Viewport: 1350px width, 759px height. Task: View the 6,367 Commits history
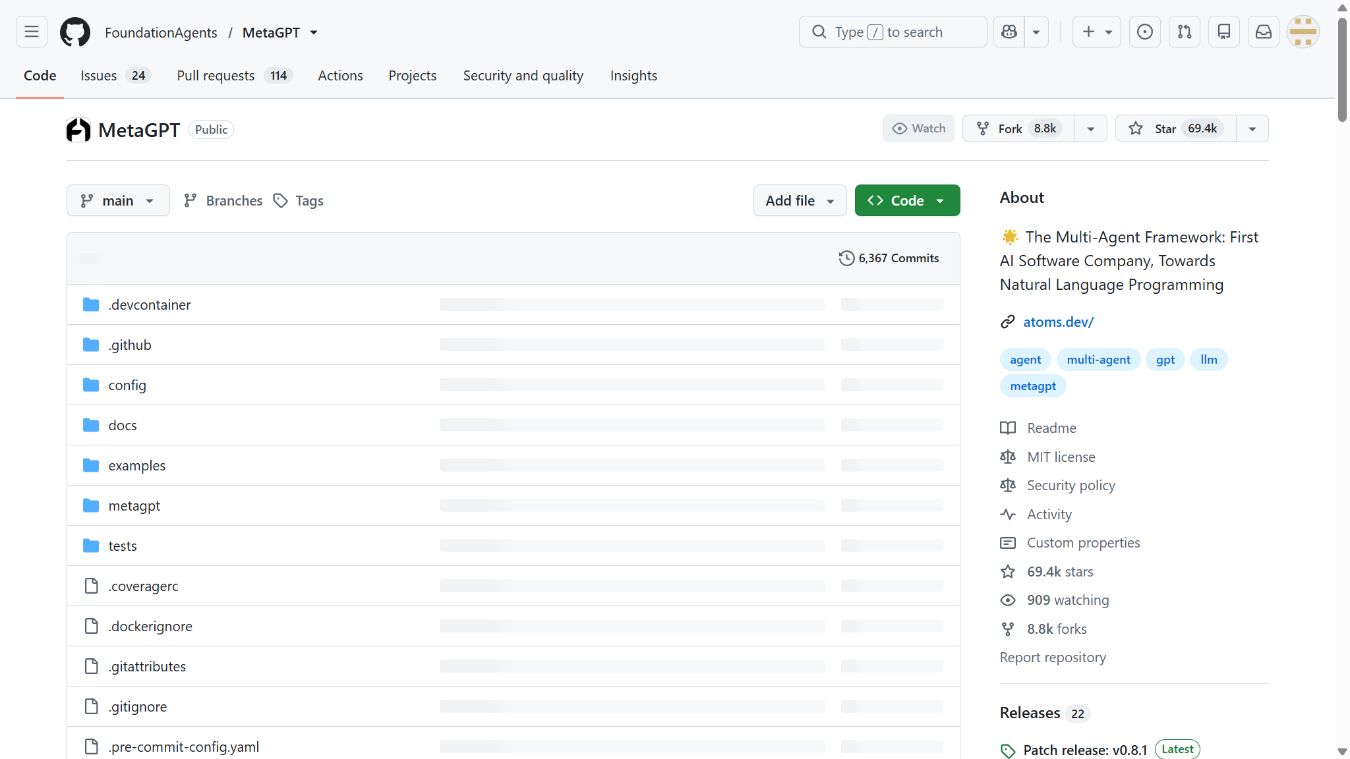[x=889, y=258]
